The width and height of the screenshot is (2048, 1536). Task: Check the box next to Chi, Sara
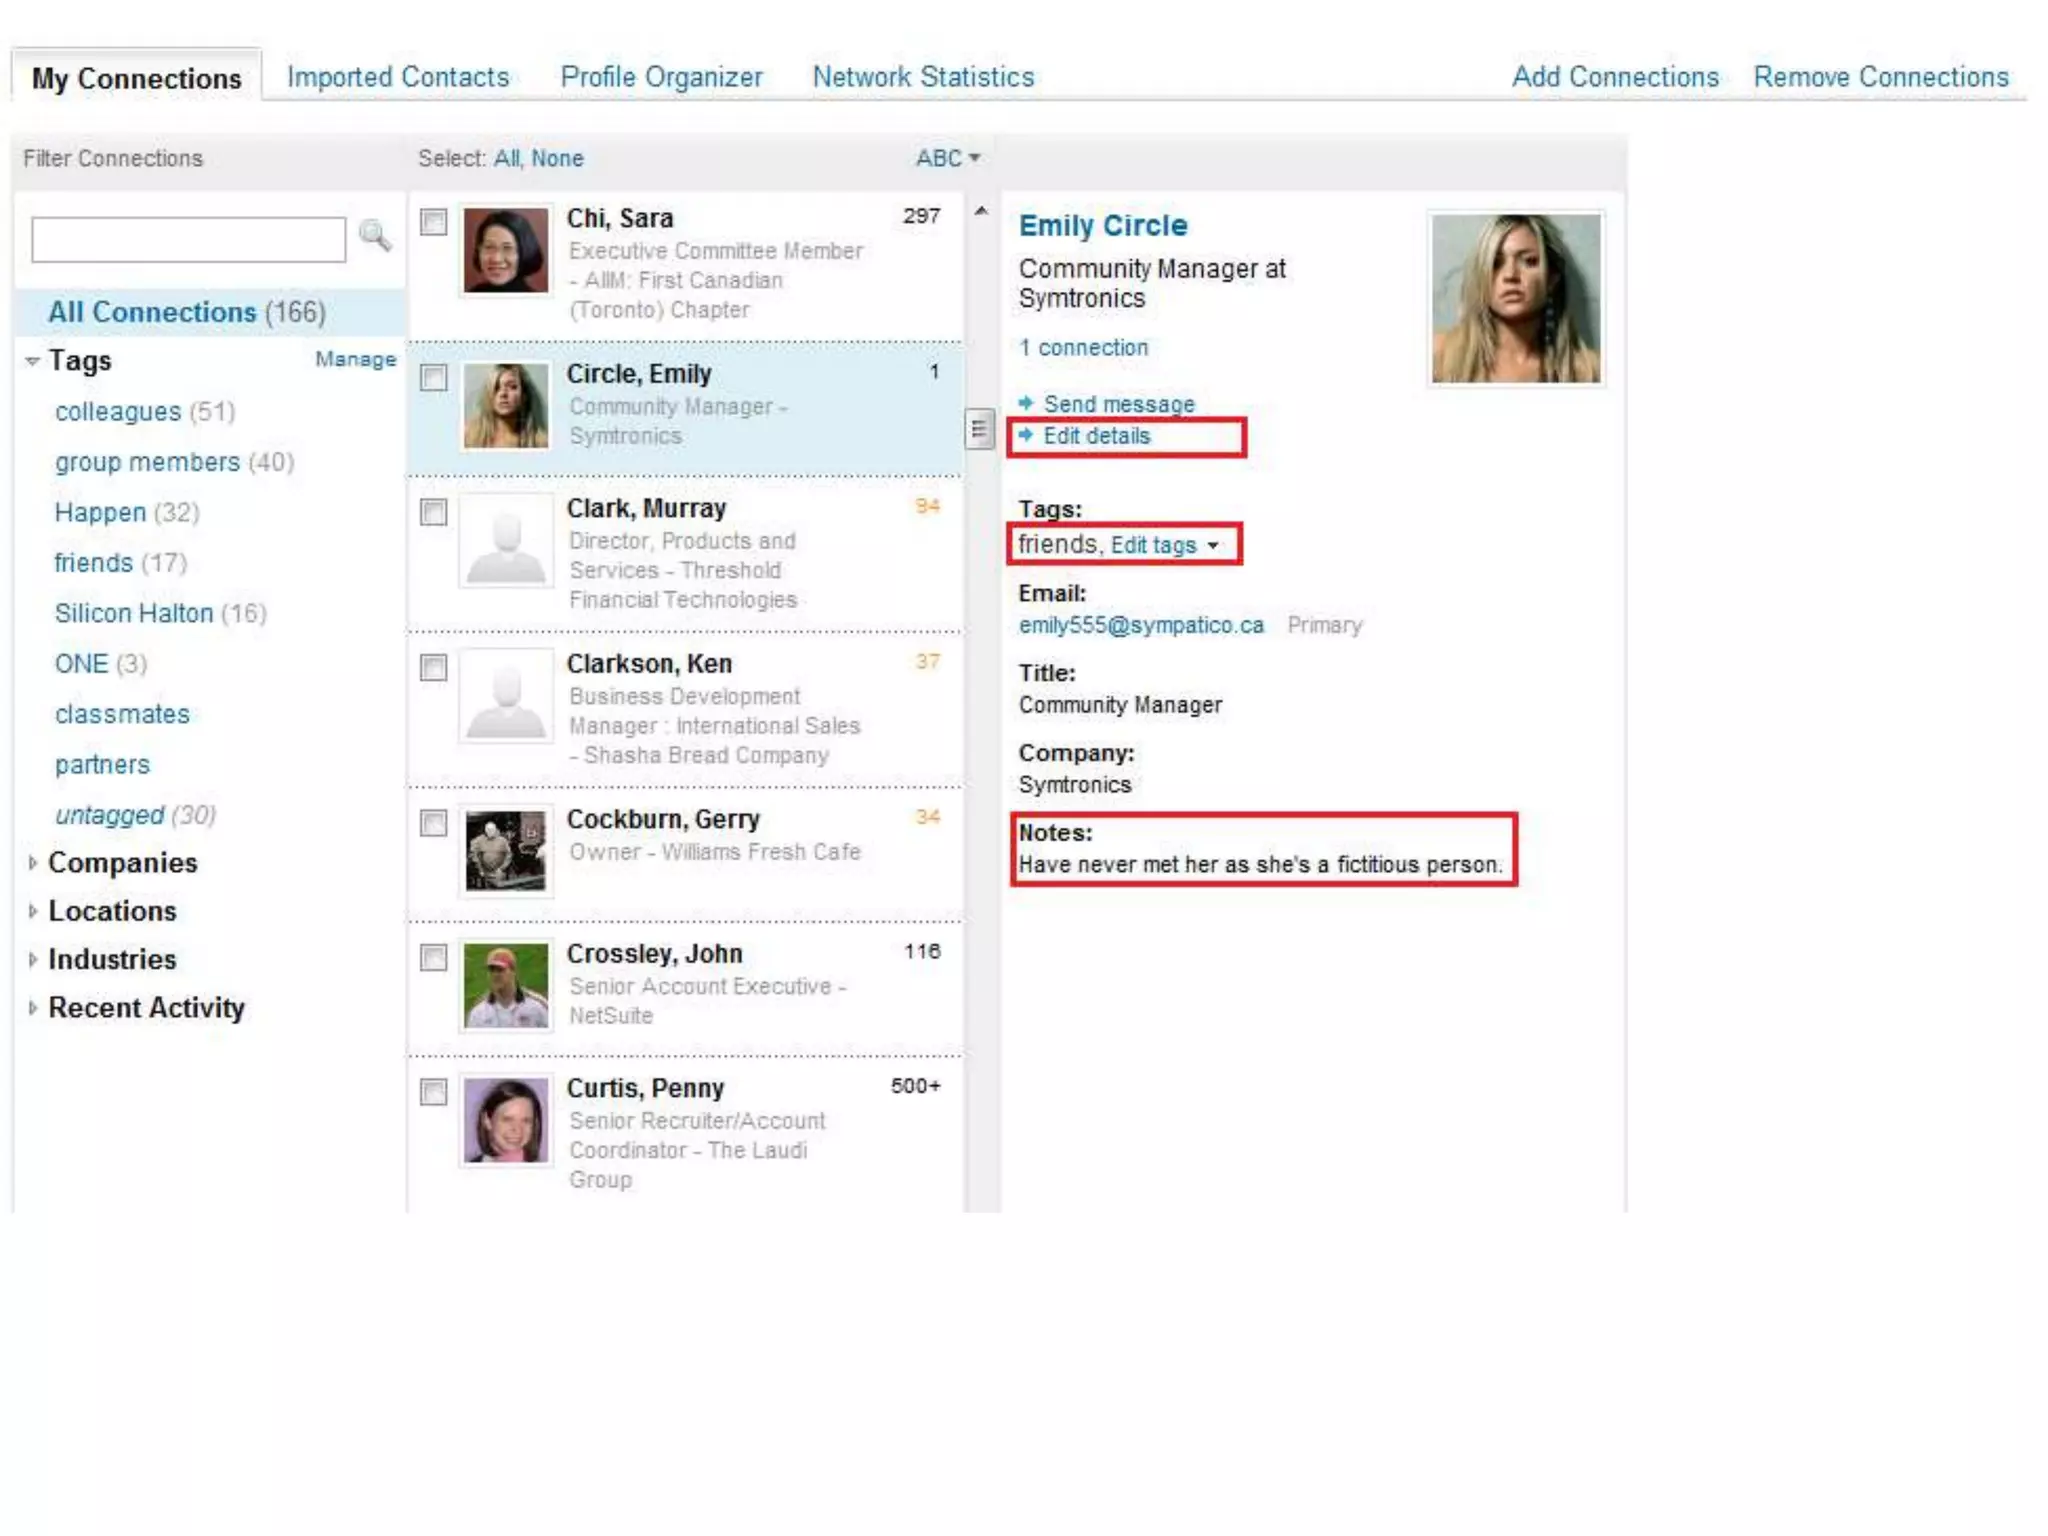click(434, 222)
